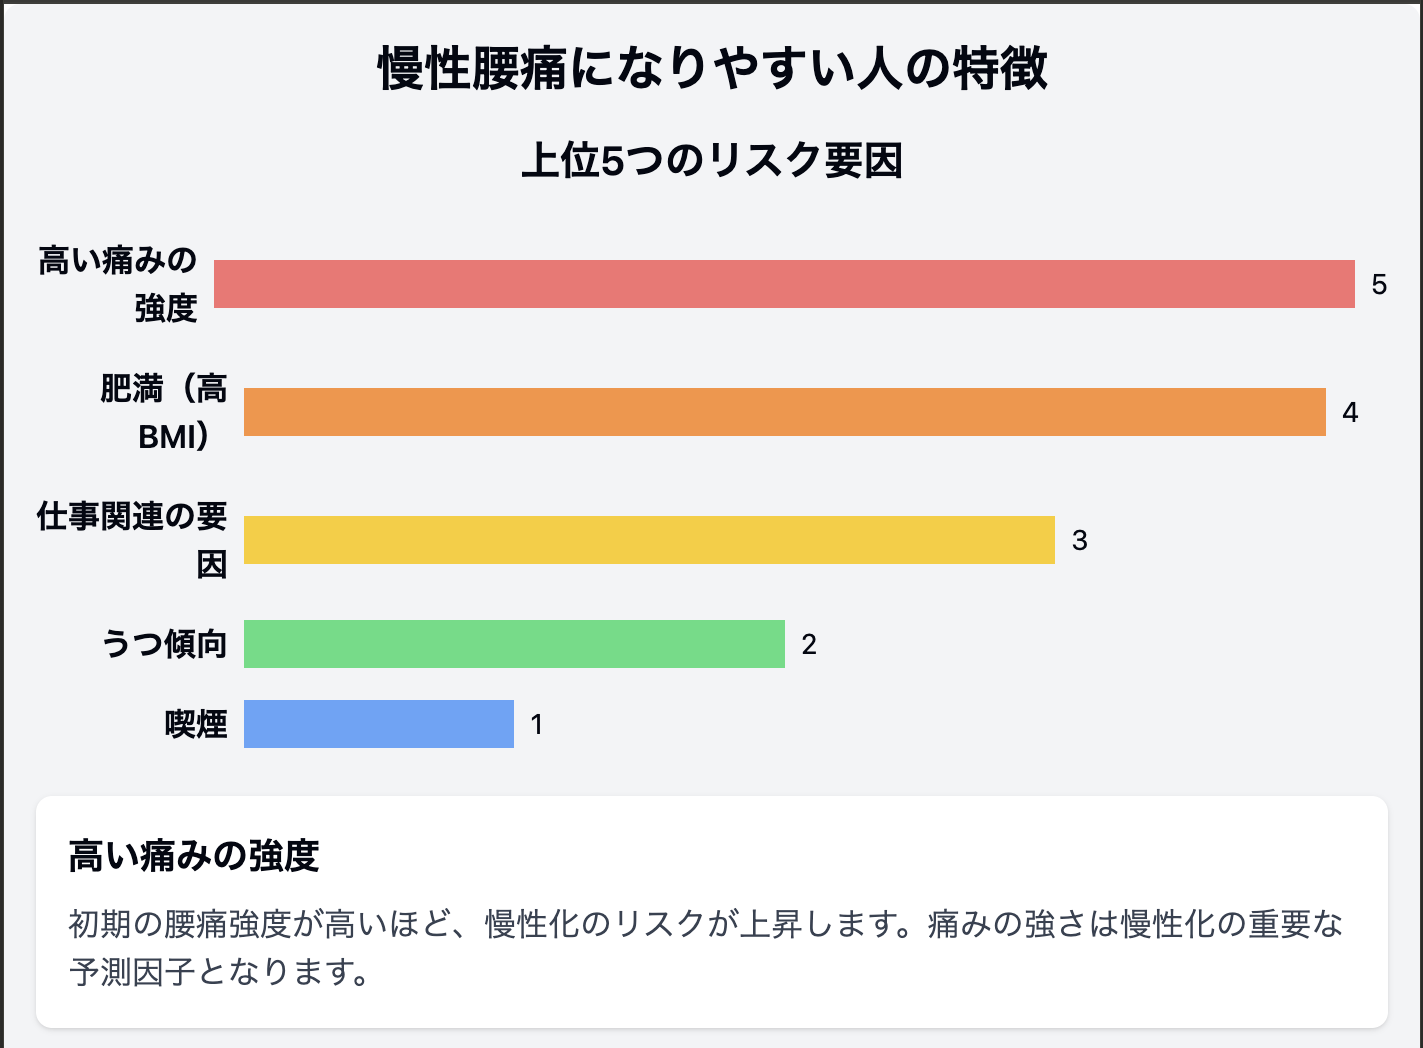Viewport: 1423px width, 1048px height.
Task: Click the 高い痛みの強度 axis label
Action: [x=118, y=284]
